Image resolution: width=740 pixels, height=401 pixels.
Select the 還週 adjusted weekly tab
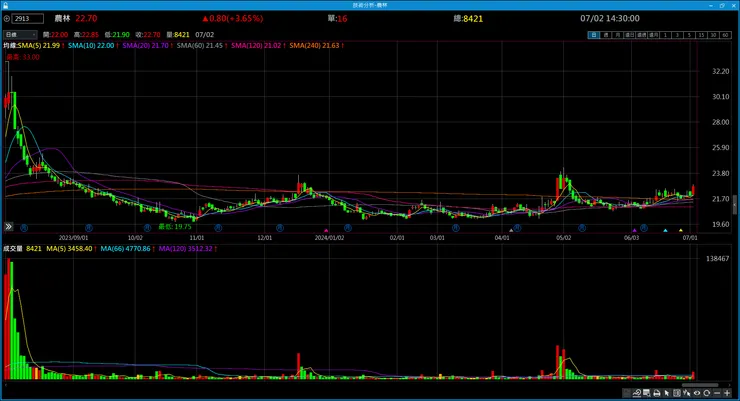coord(642,35)
